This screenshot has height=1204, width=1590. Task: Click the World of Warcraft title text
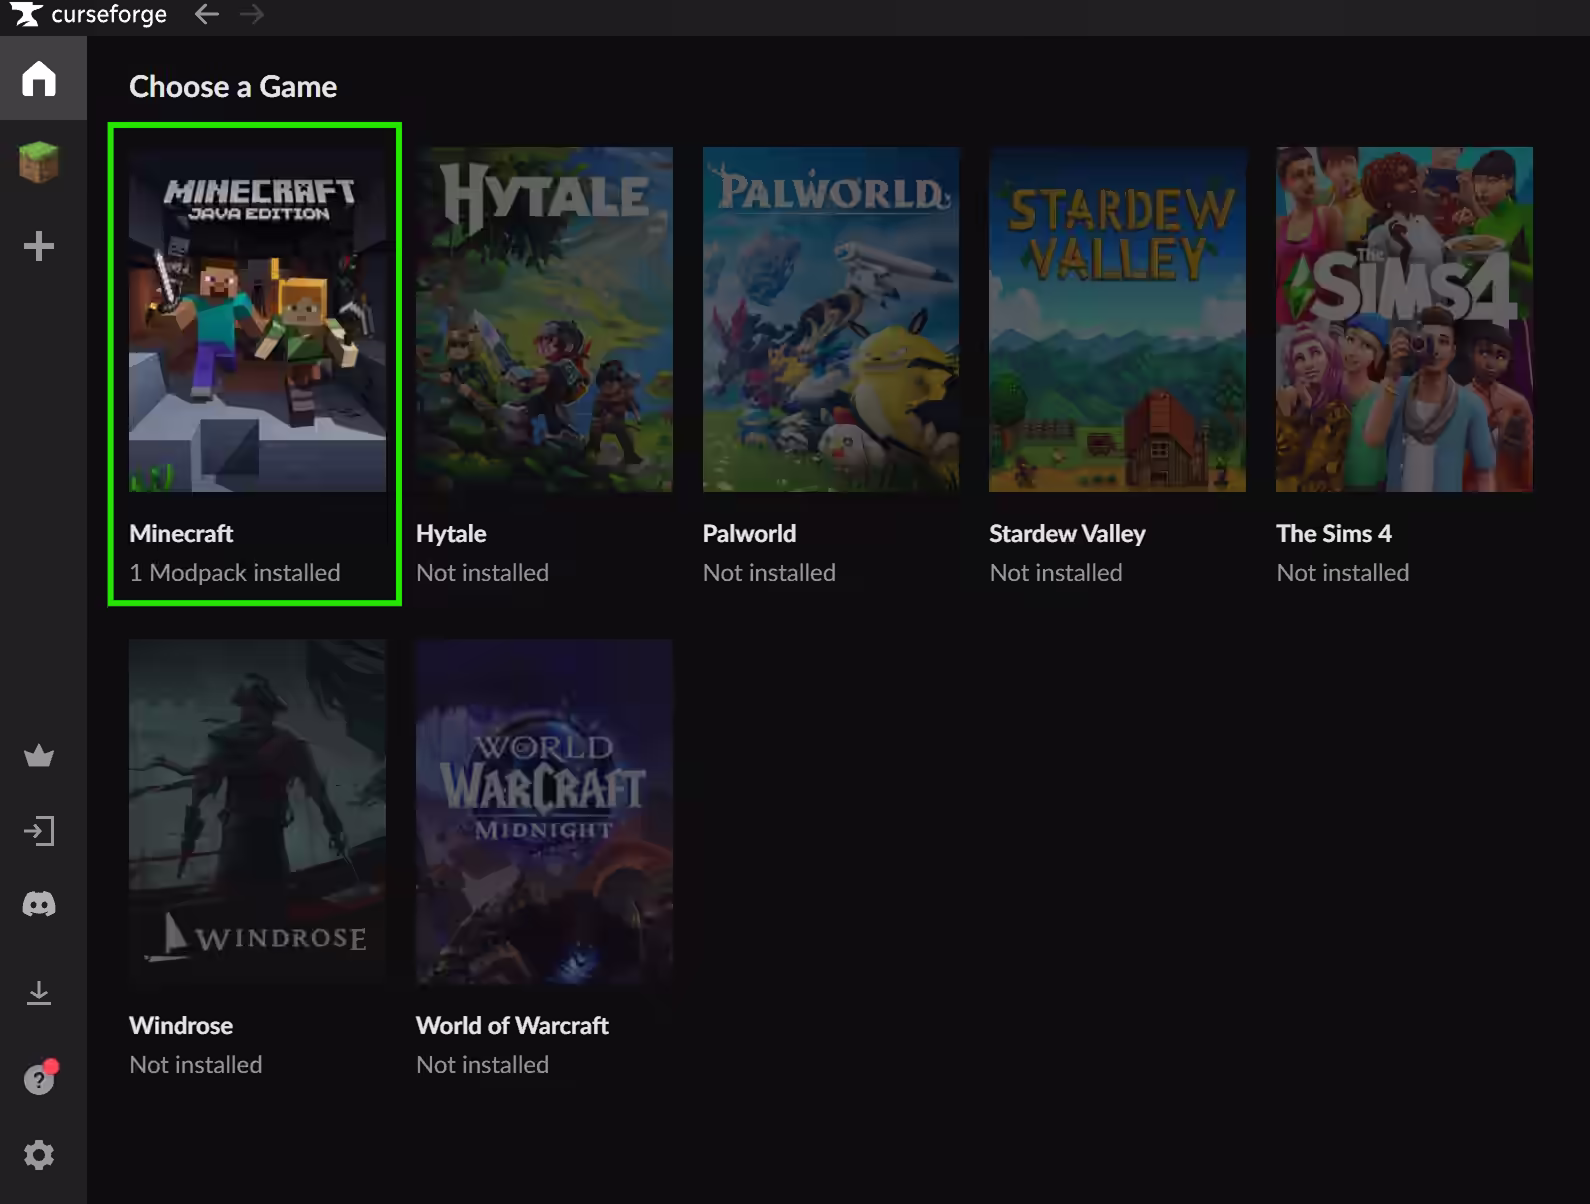click(512, 1026)
